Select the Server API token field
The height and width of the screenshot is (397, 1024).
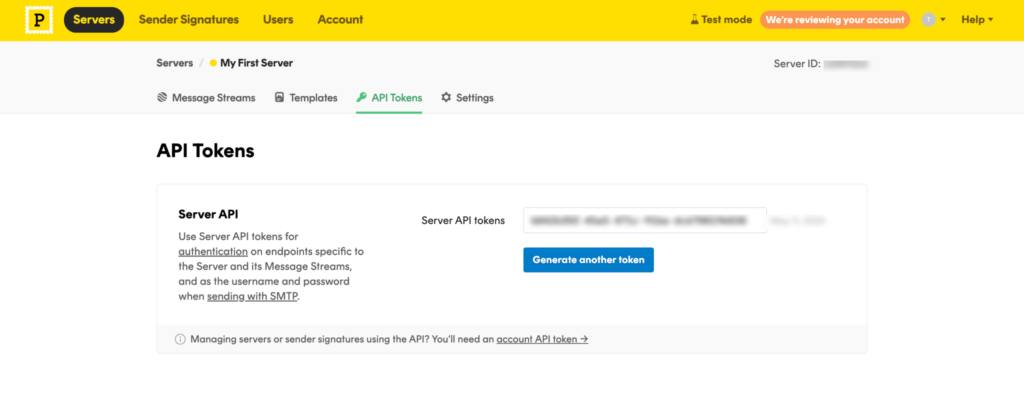point(645,221)
